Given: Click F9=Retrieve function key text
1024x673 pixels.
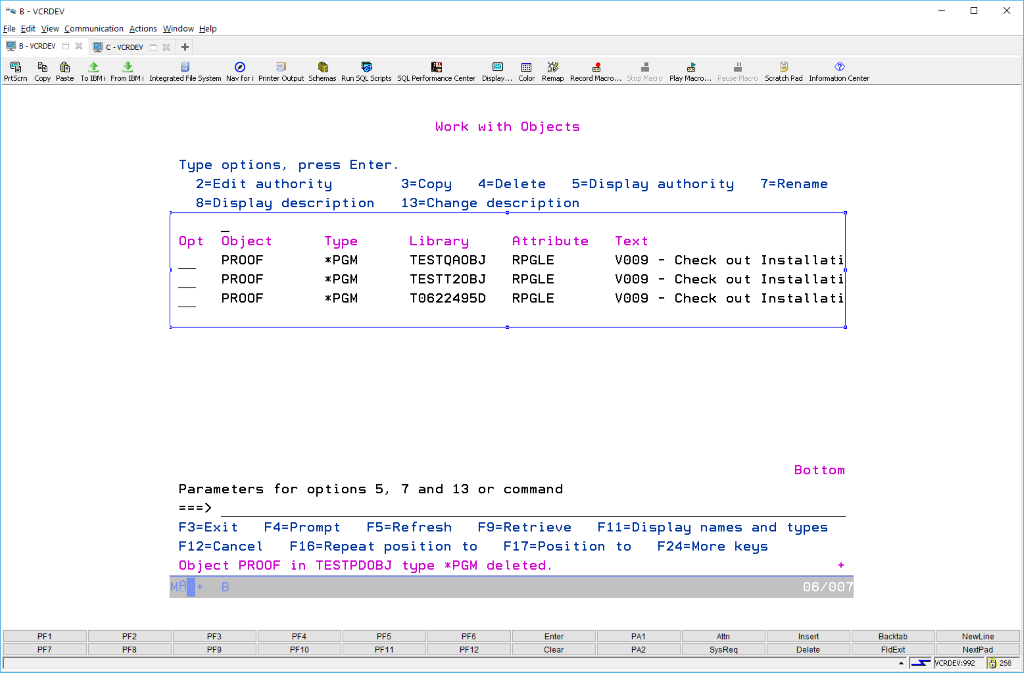Looking at the screenshot, I should pyautogui.click(x=524, y=527).
